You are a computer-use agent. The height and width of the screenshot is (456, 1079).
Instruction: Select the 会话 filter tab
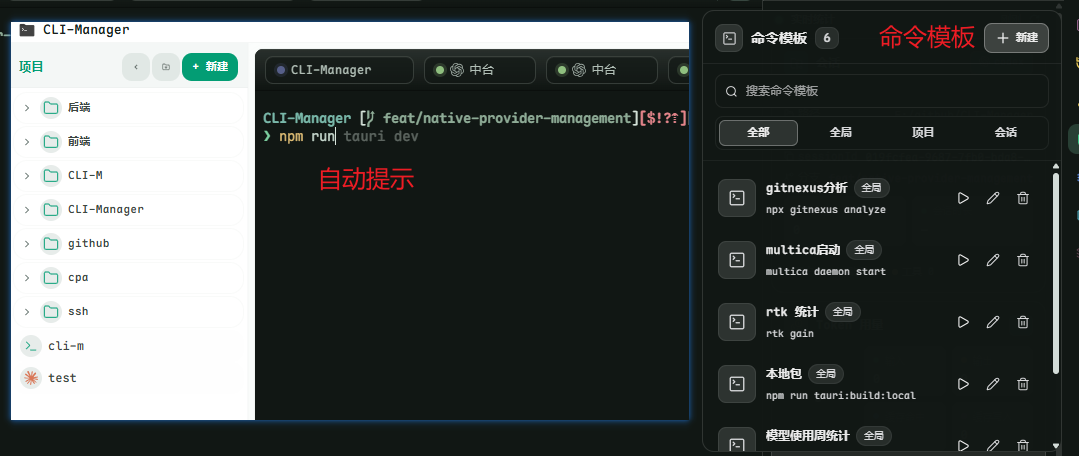point(1005,133)
